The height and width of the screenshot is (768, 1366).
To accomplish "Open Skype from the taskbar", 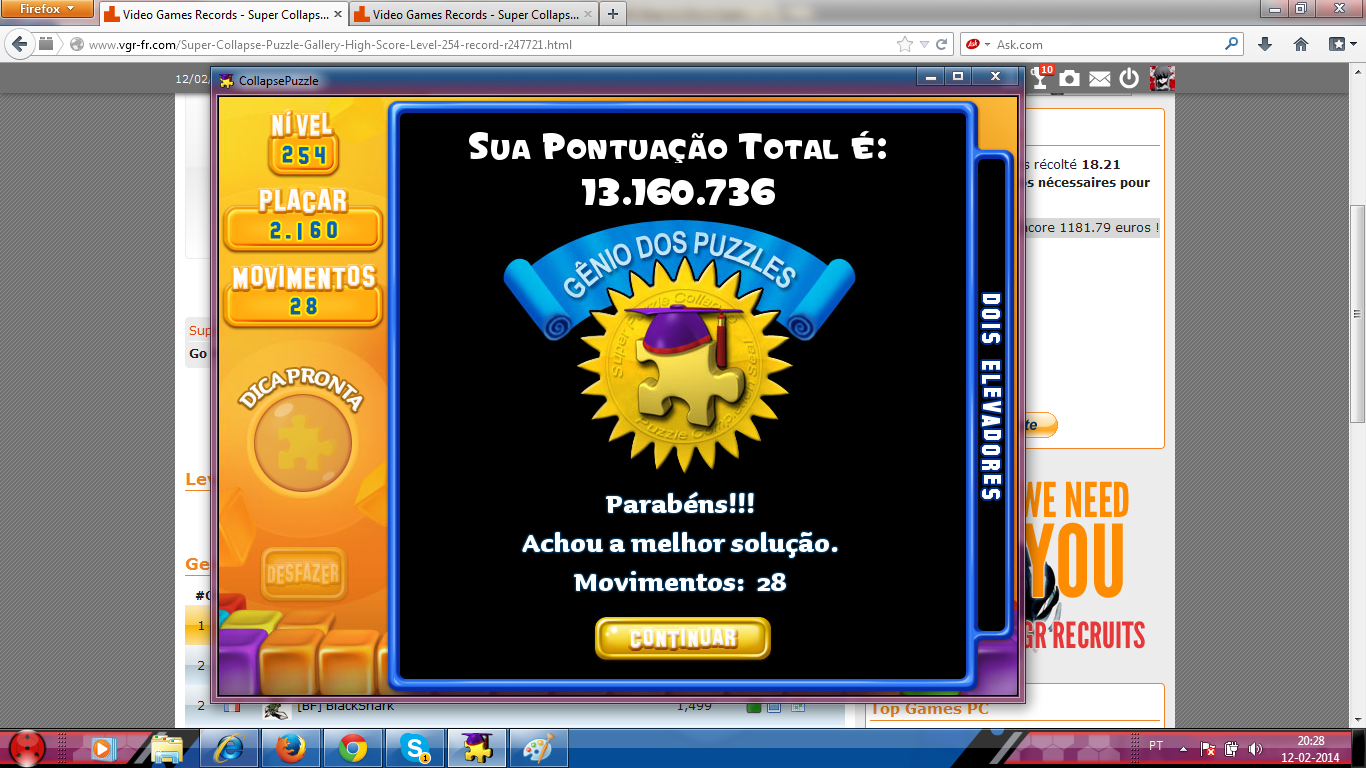I will [x=414, y=748].
